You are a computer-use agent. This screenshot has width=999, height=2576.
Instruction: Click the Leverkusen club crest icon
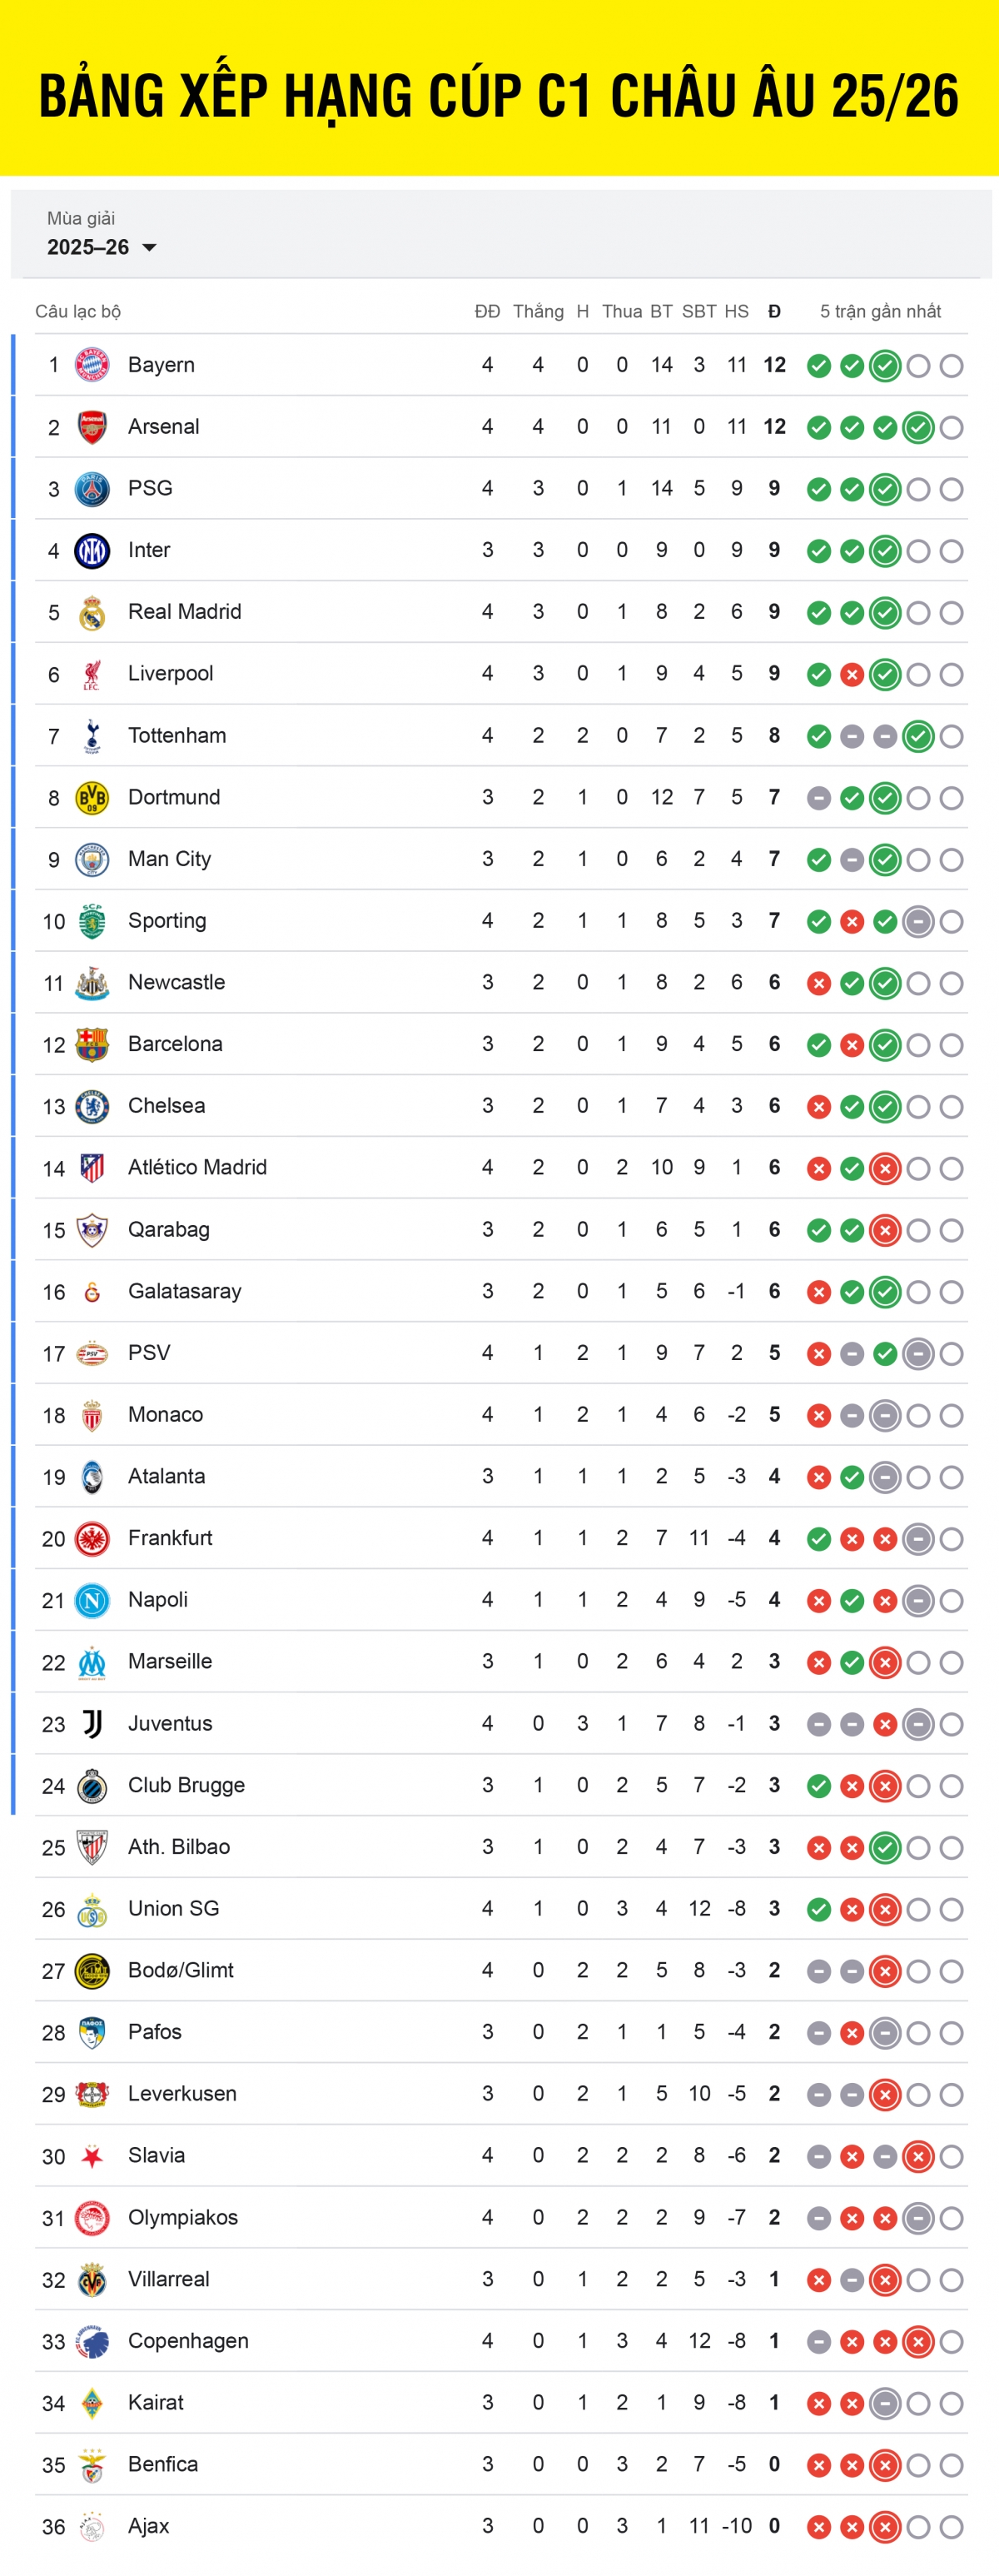coord(92,2094)
